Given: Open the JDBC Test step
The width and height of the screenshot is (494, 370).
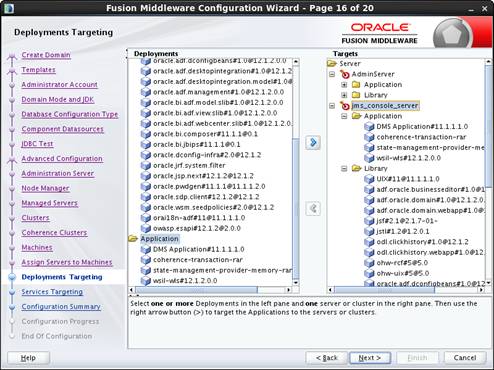Looking at the screenshot, I should (37, 144).
